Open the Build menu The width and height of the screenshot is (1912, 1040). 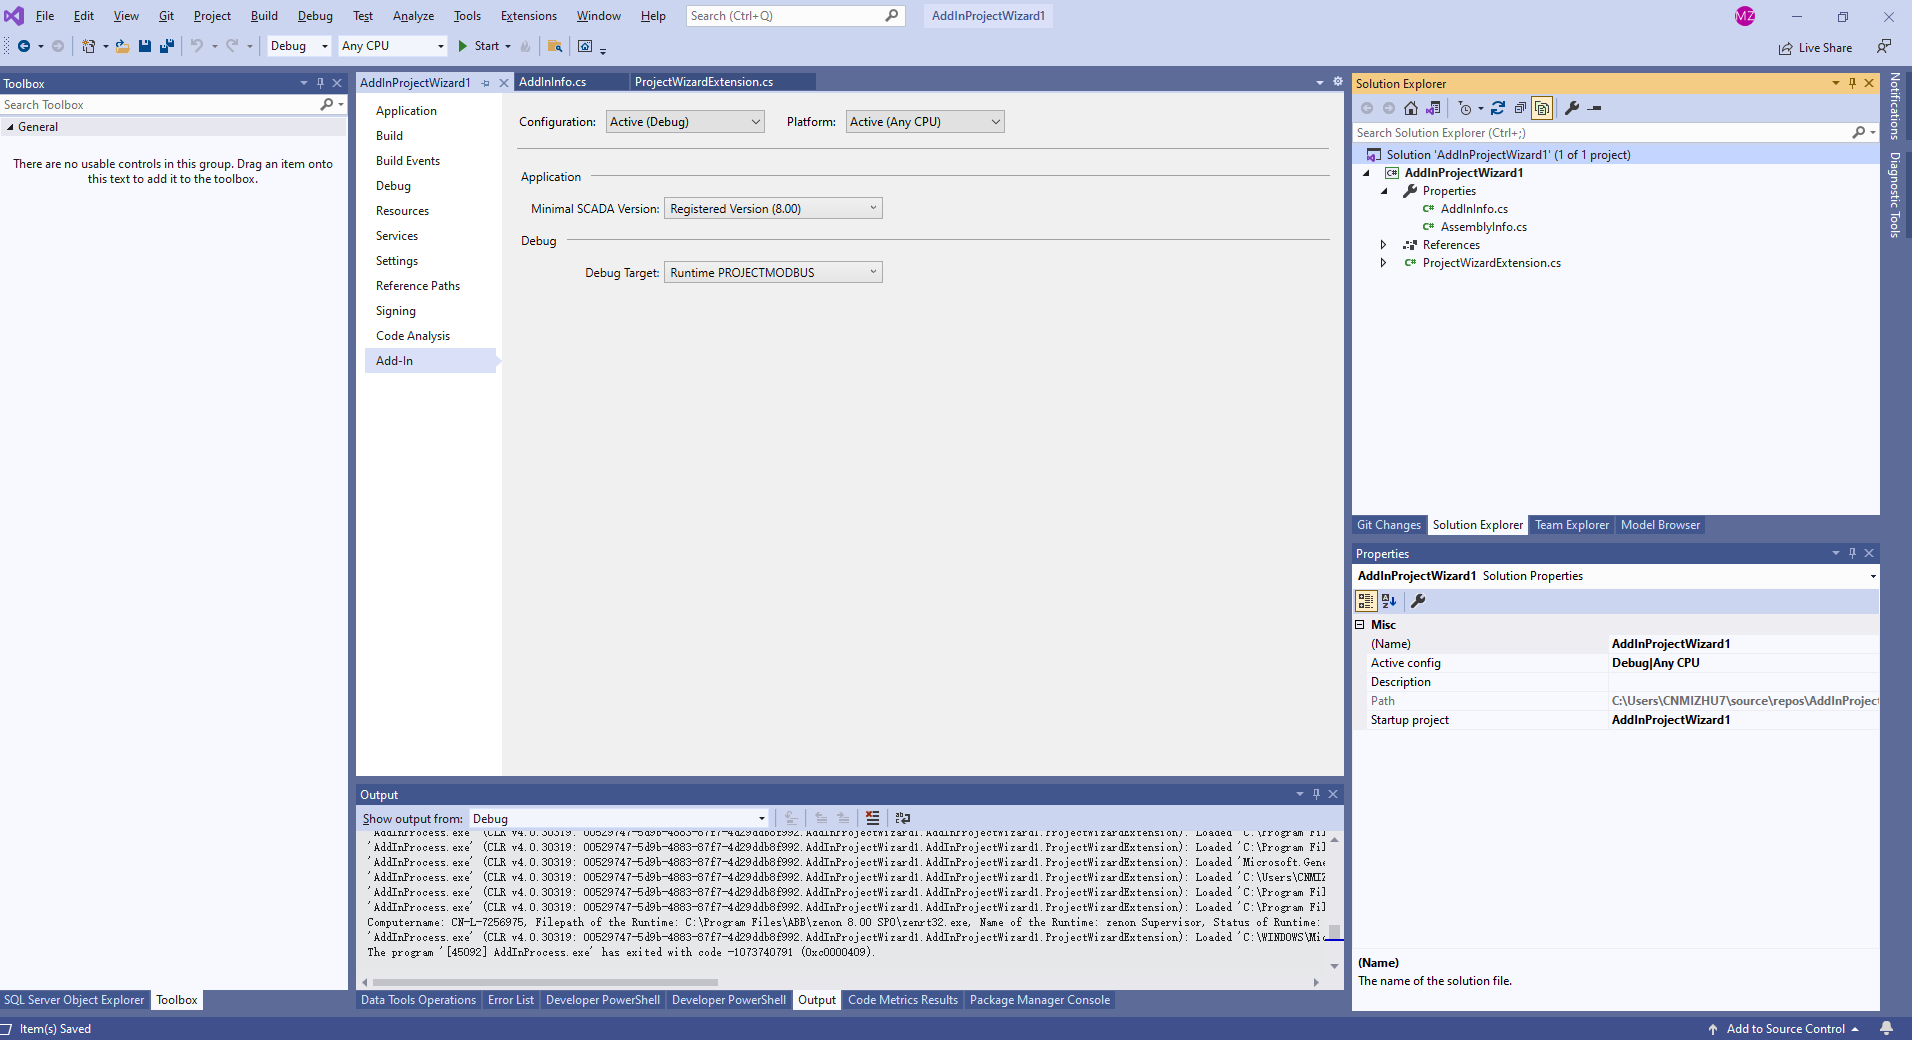tap(264, 16)
